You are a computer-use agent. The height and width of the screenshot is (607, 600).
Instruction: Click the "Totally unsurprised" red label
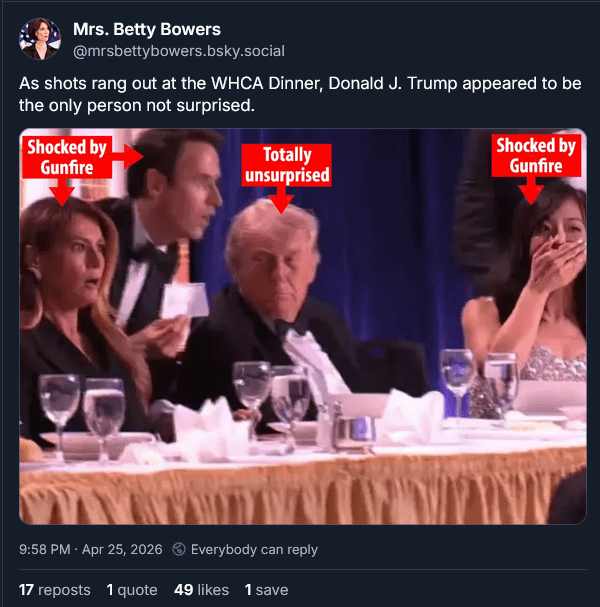(x=287, y=165)
